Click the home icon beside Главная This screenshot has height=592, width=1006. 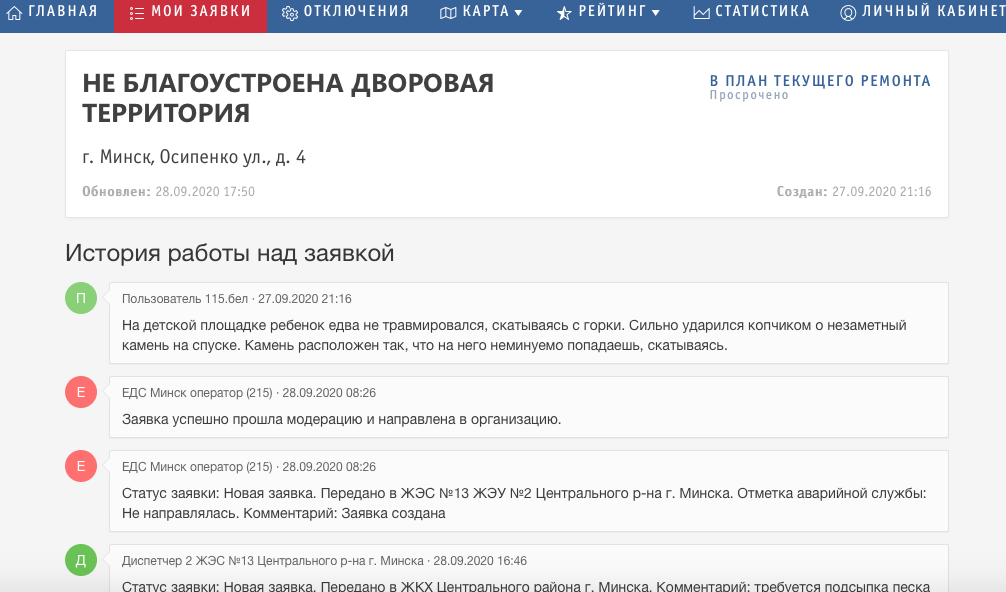click(14, 12)
